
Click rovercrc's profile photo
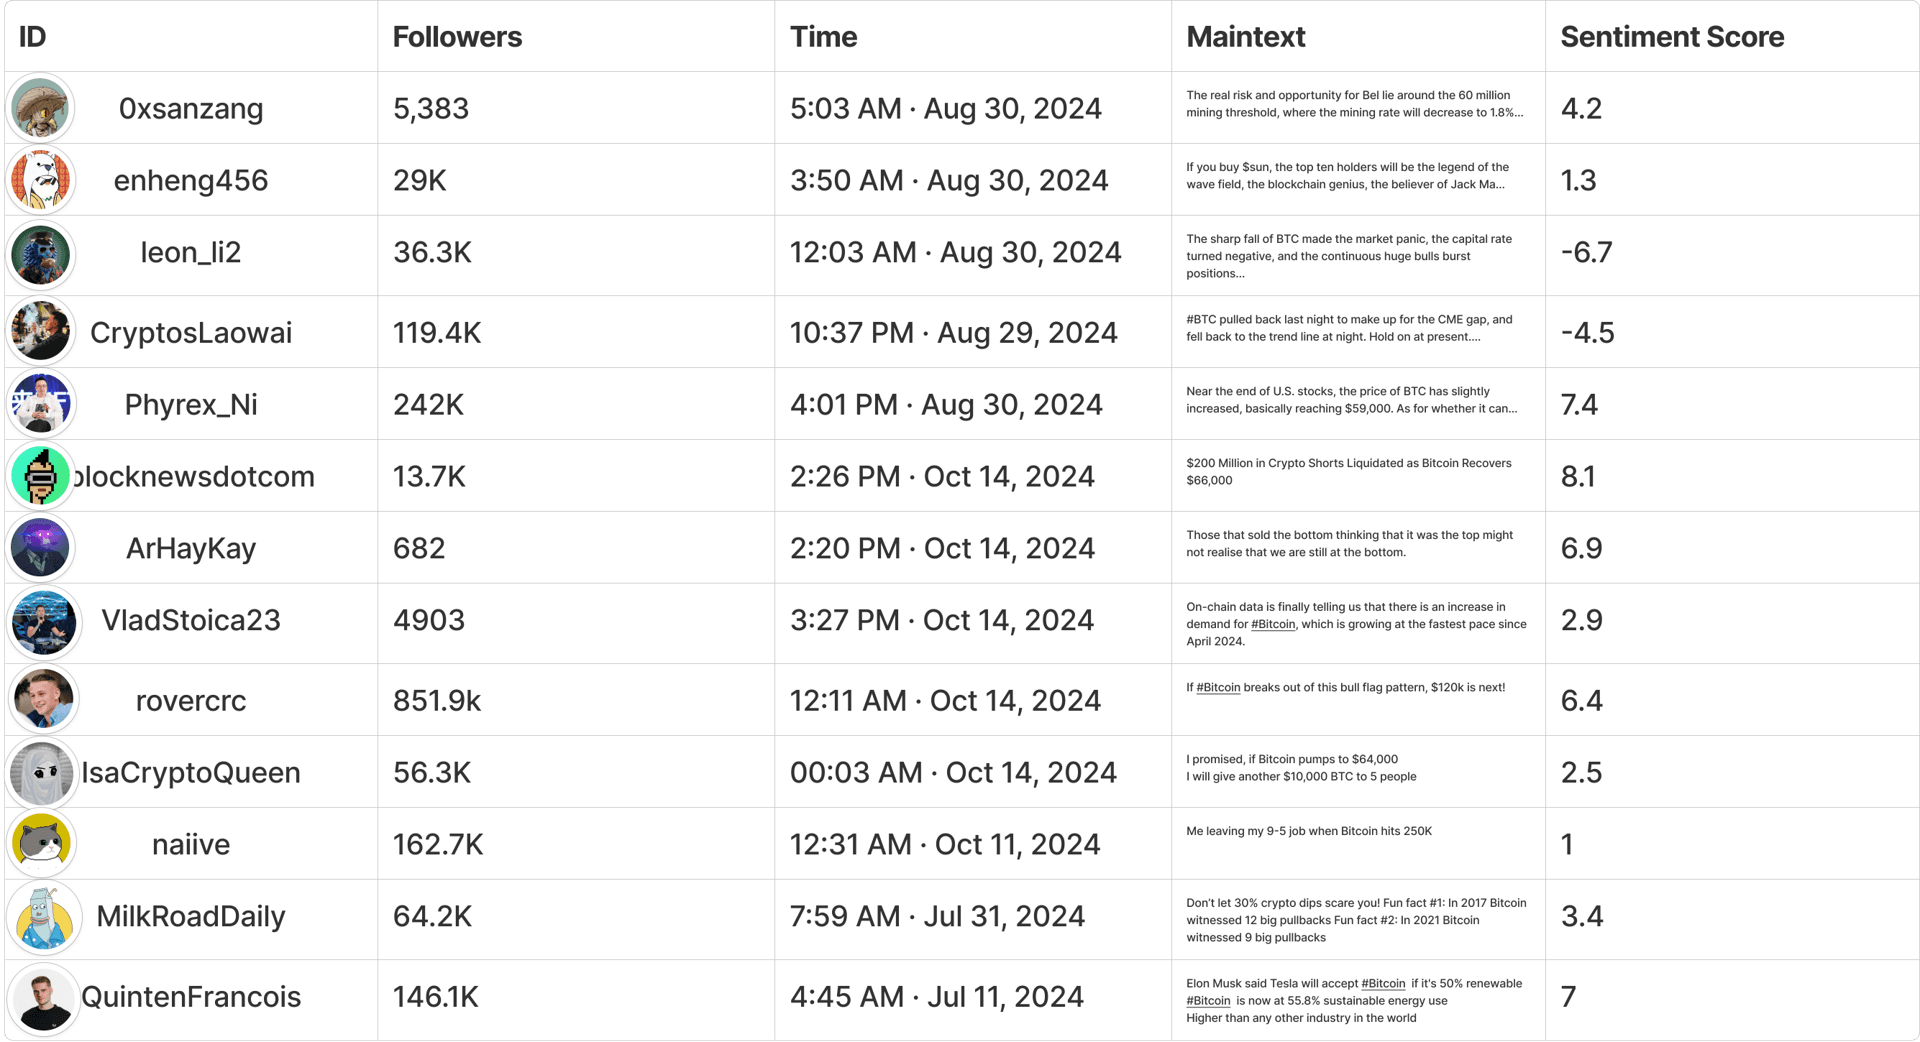coord(43,699)
